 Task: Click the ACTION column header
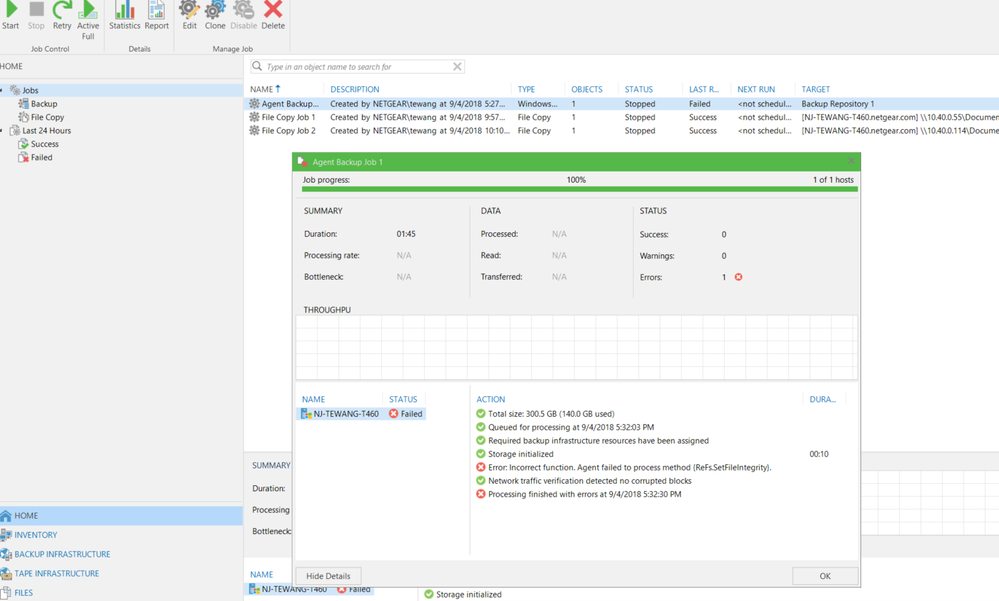tap(491, 399)
